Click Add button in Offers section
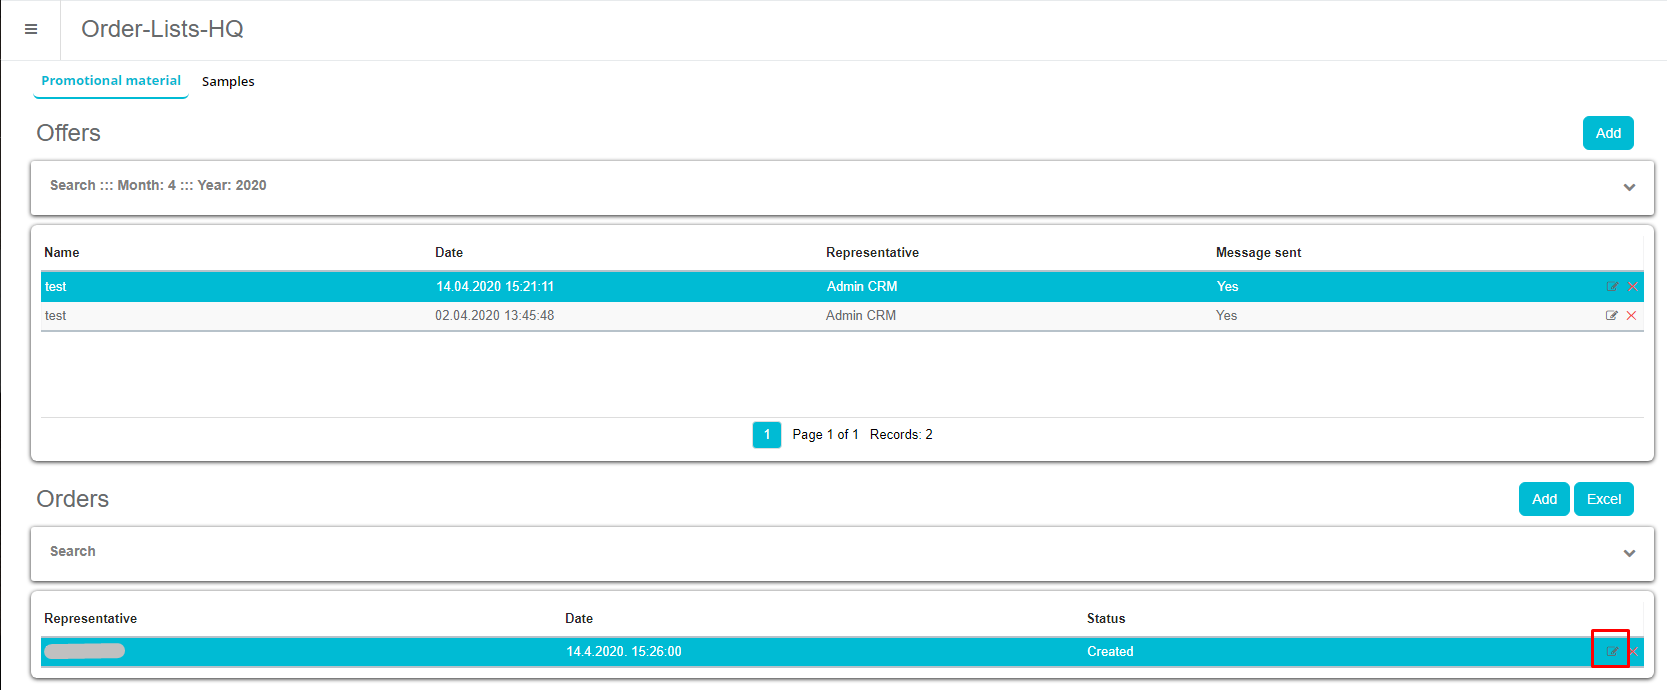1667x690 pixels. [x=1608, y=133]
